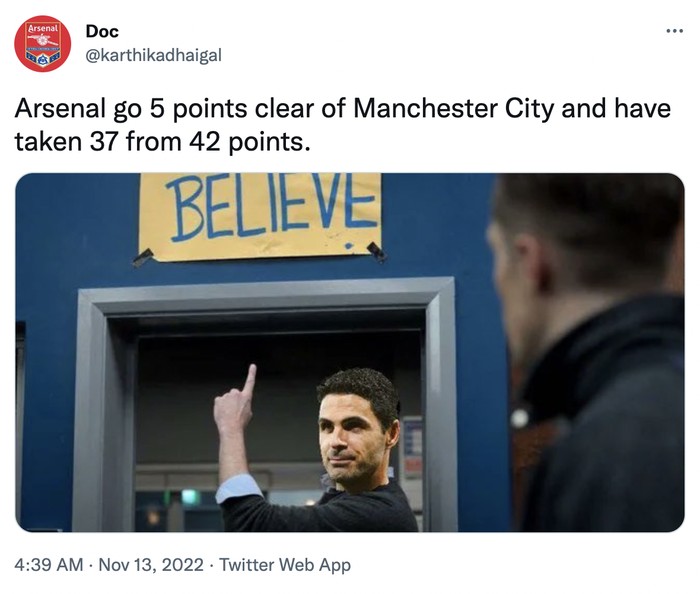700x594 pixels.
Task: Click the raised pointing finger in the photo
Action: pos(248,380)
